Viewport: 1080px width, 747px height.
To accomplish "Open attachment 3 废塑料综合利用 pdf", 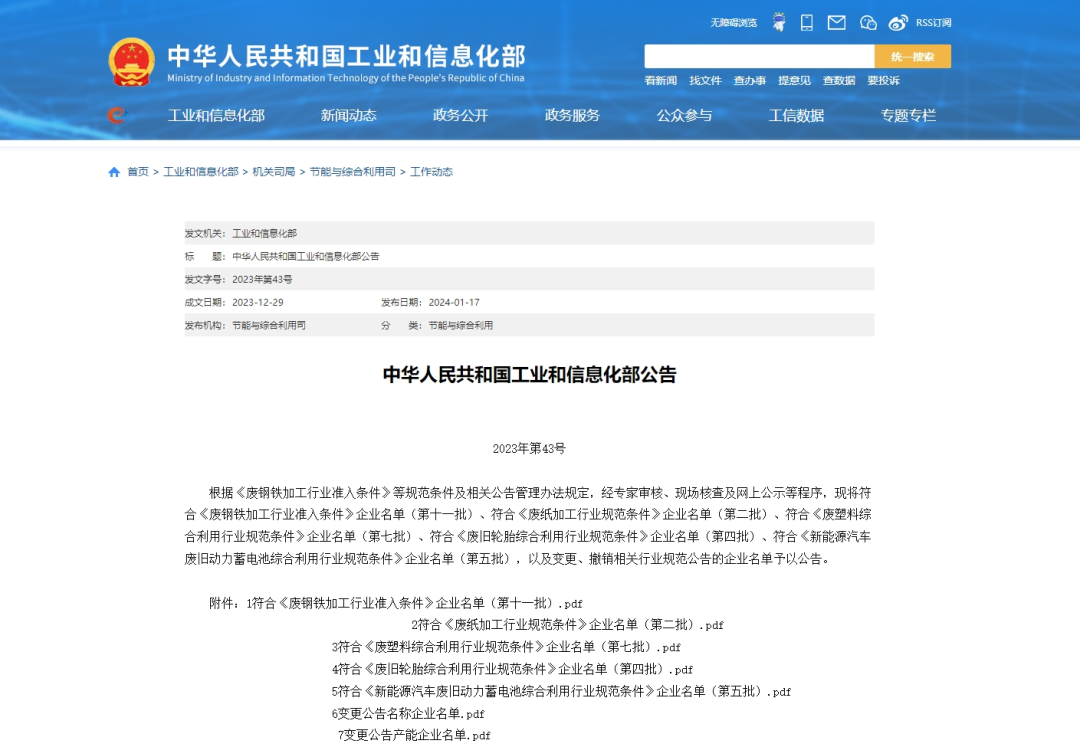I will tap(506, 647).
